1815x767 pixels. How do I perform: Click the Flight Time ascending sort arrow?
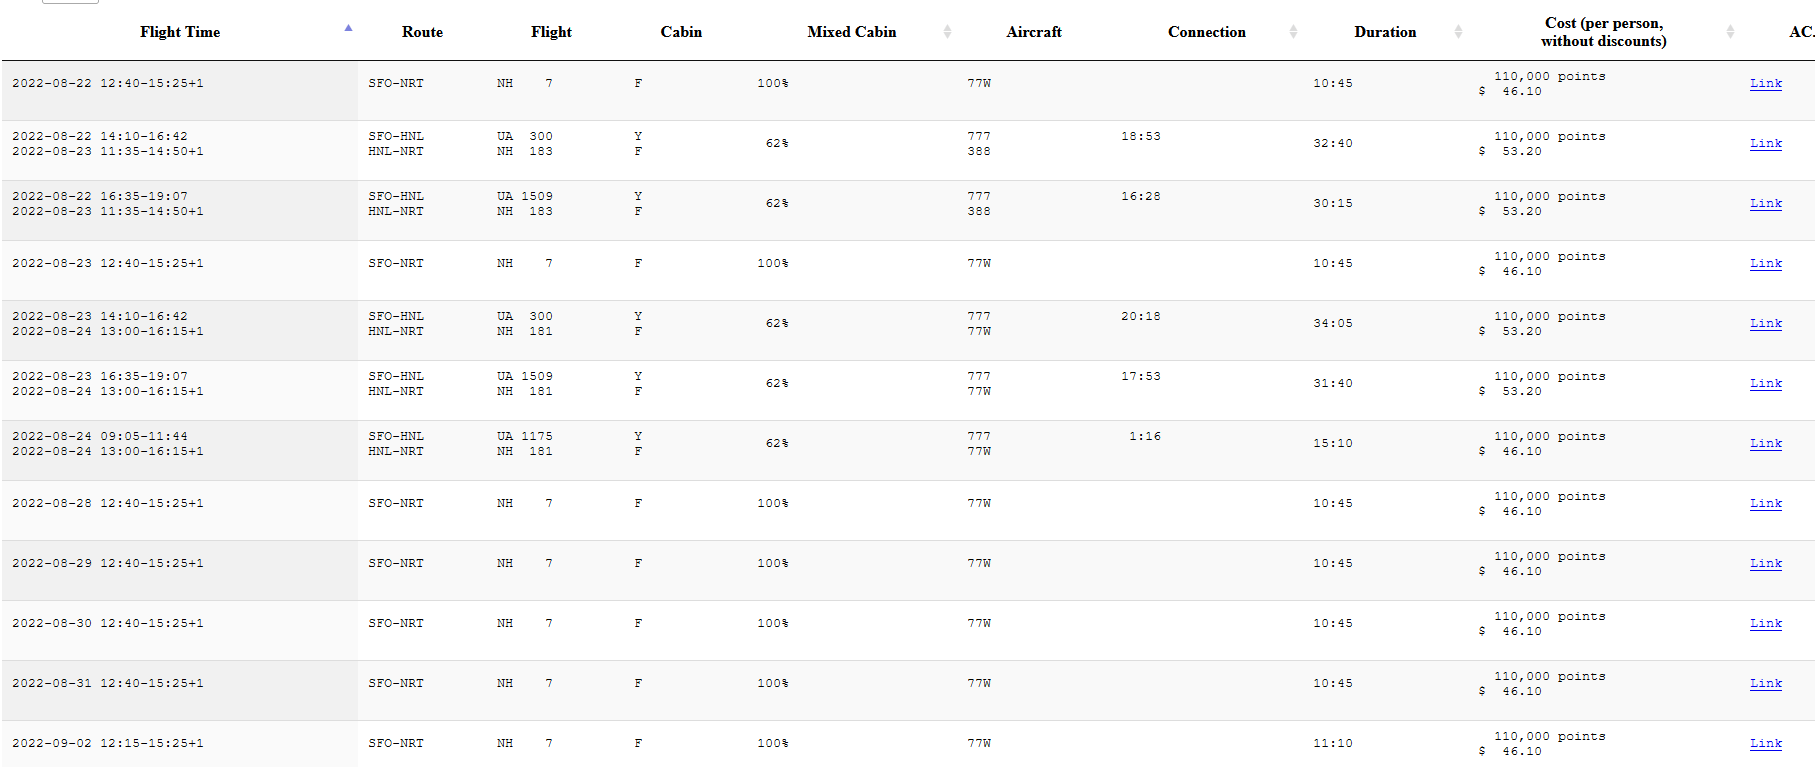click(x=348, y=28)
